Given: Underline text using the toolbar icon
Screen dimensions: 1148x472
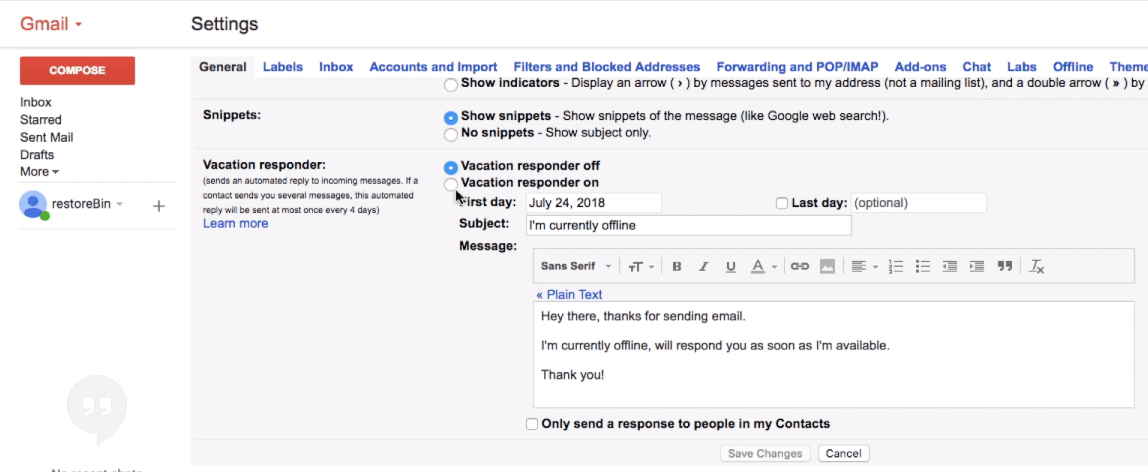Looking at the screenshot, I should pyautogui.click(x=730, y=266).
